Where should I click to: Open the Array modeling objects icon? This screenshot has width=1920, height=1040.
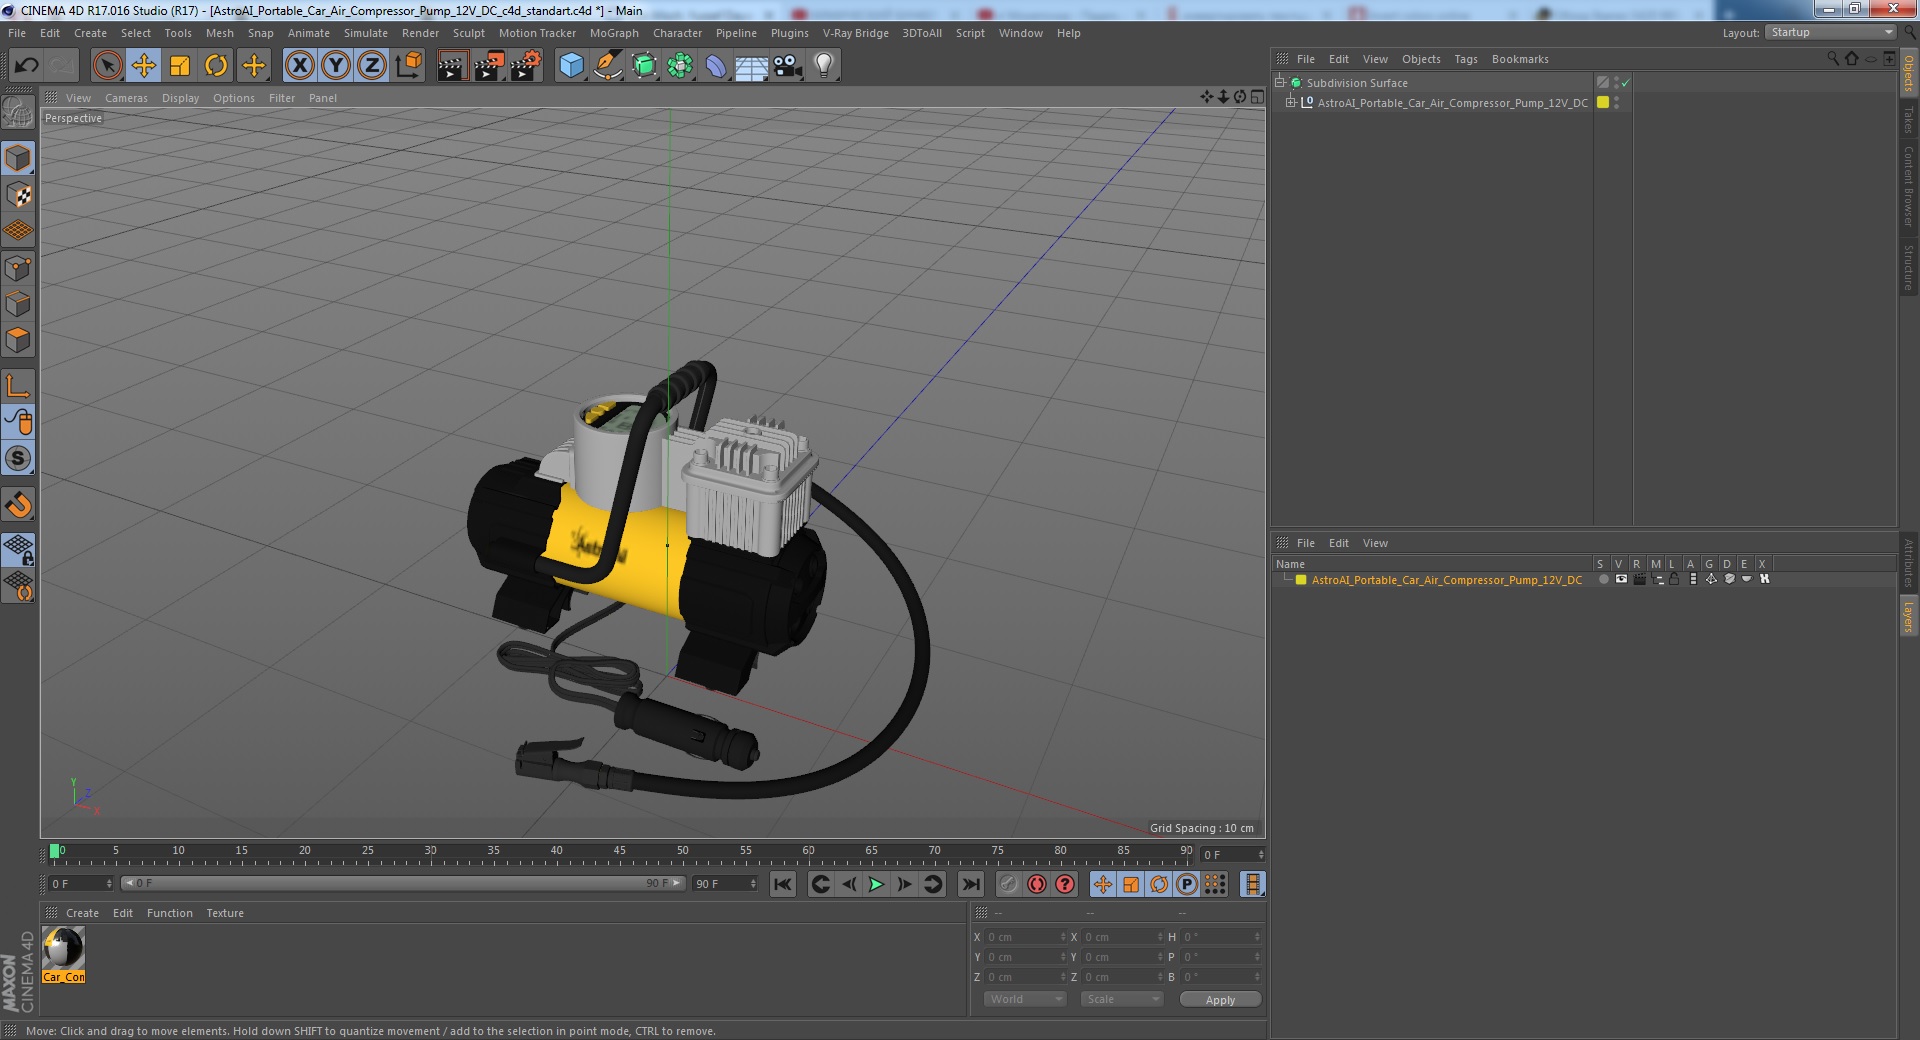tap(680, 66)
